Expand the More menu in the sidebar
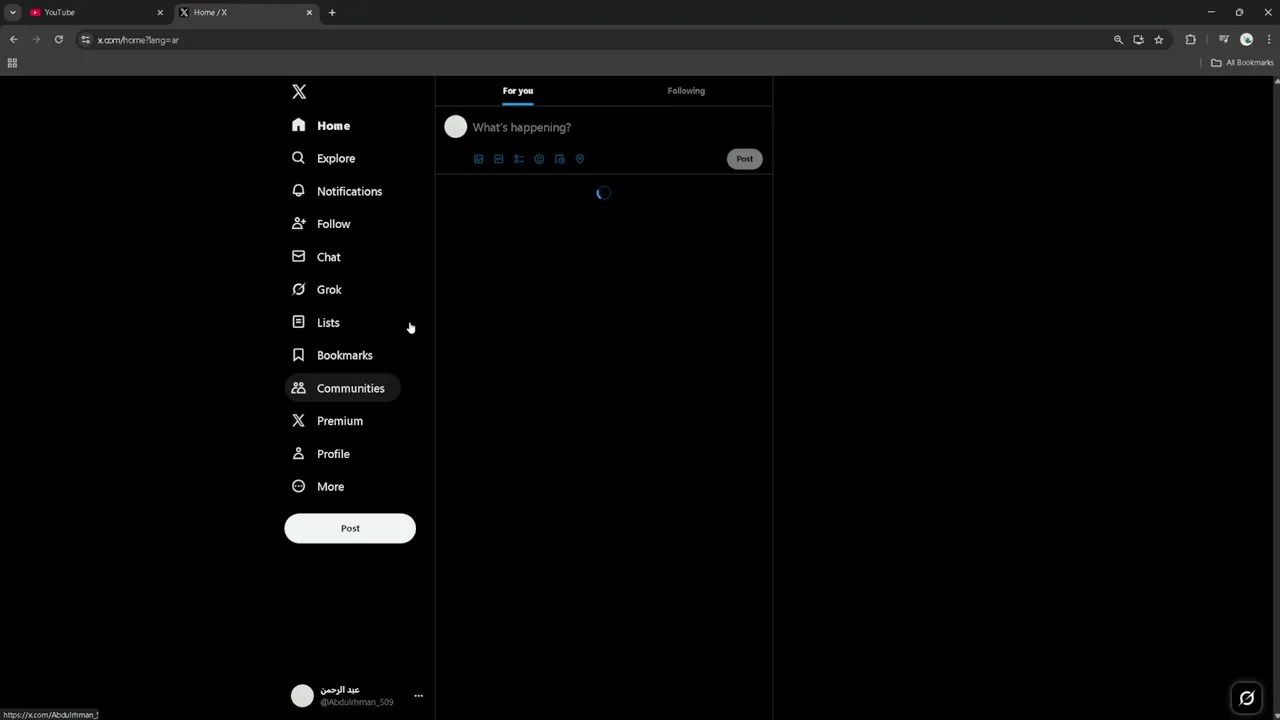 (x=318, y=487)
